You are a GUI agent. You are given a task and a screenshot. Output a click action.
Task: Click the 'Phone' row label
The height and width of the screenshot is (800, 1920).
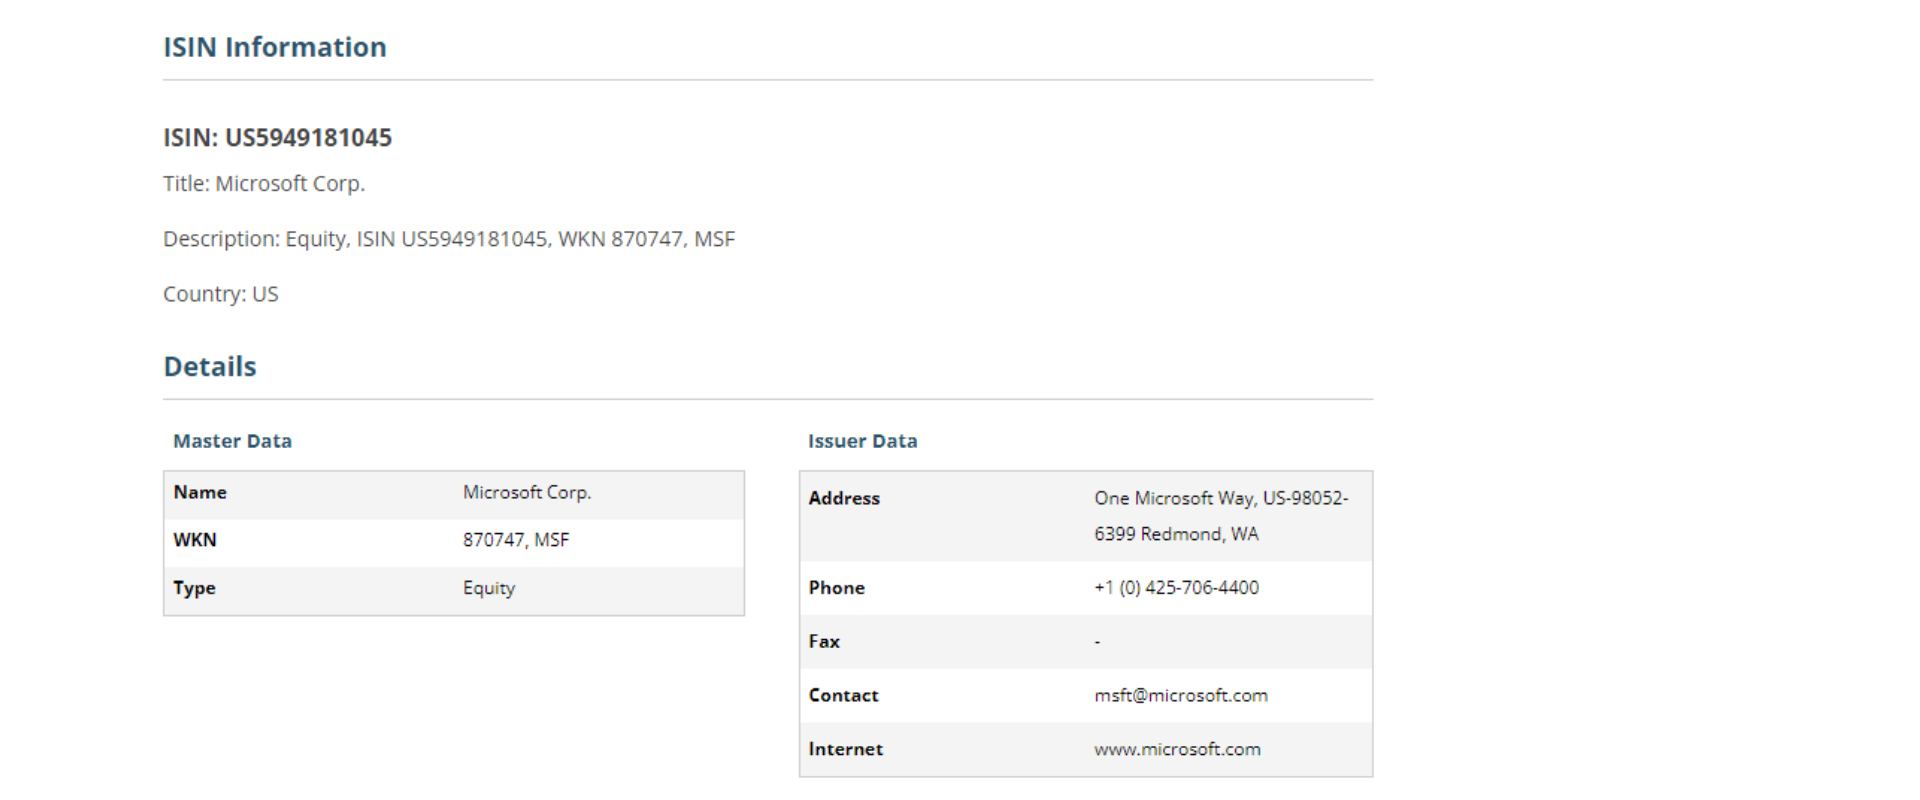click(837, 588)
